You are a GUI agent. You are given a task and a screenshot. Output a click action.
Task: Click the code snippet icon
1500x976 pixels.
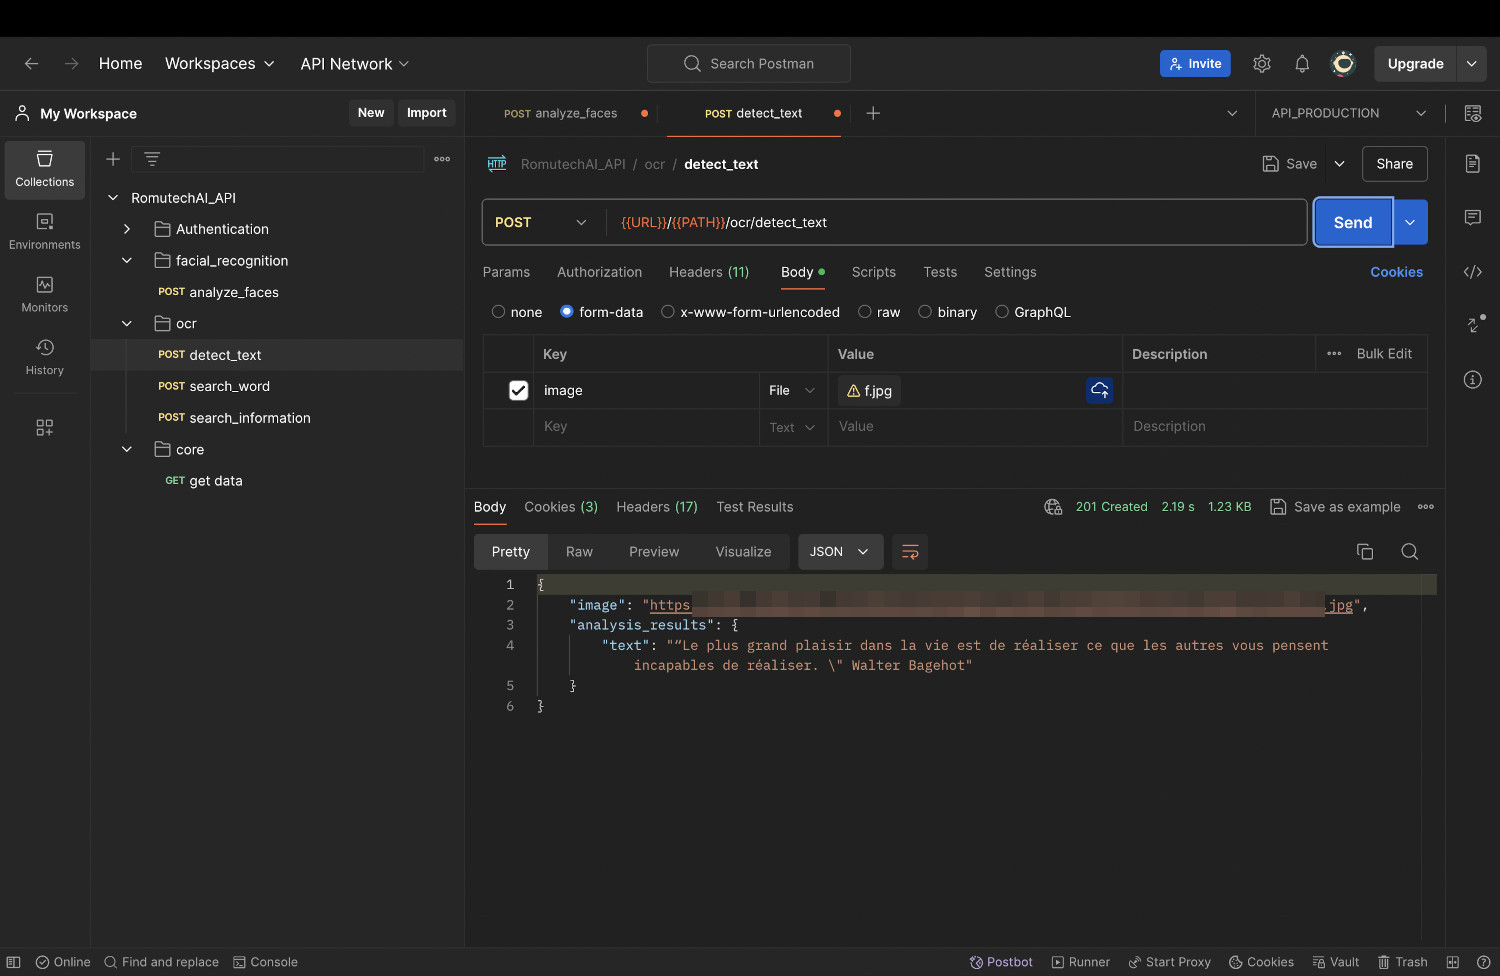click(x=1473, y=272)
